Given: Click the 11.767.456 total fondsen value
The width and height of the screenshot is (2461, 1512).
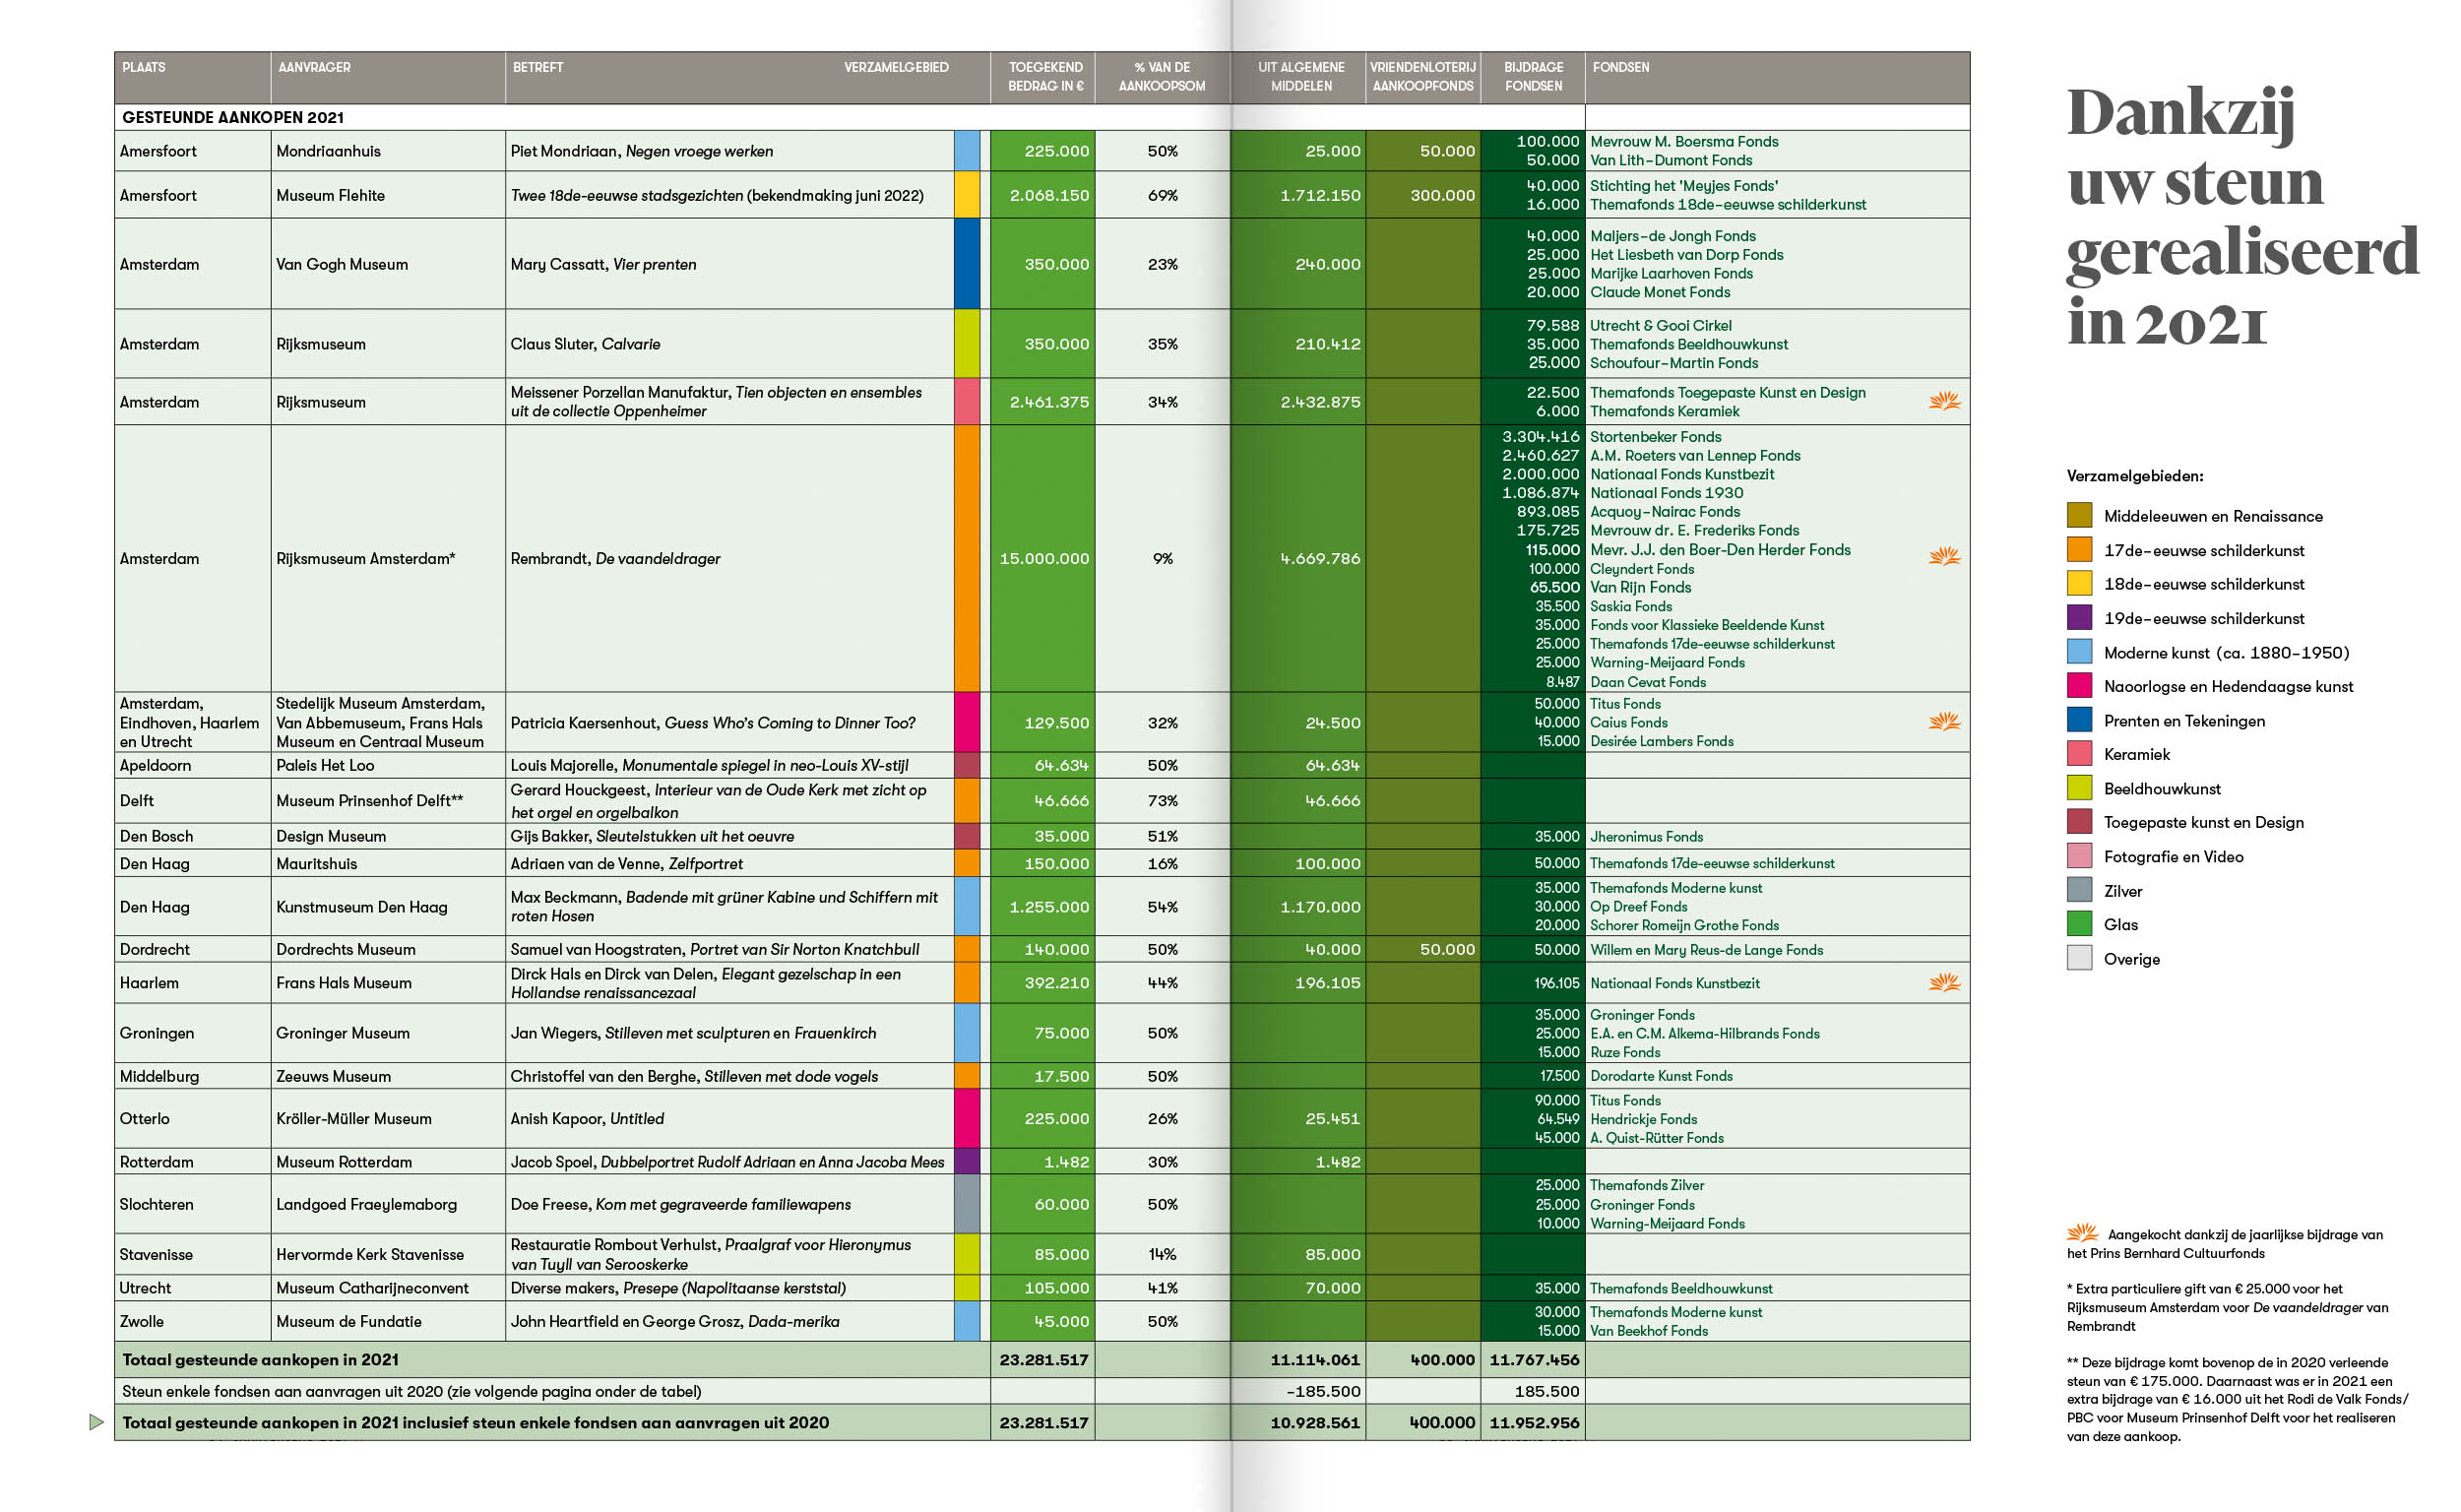Looking at the screenshot, I should 1534,1359.
